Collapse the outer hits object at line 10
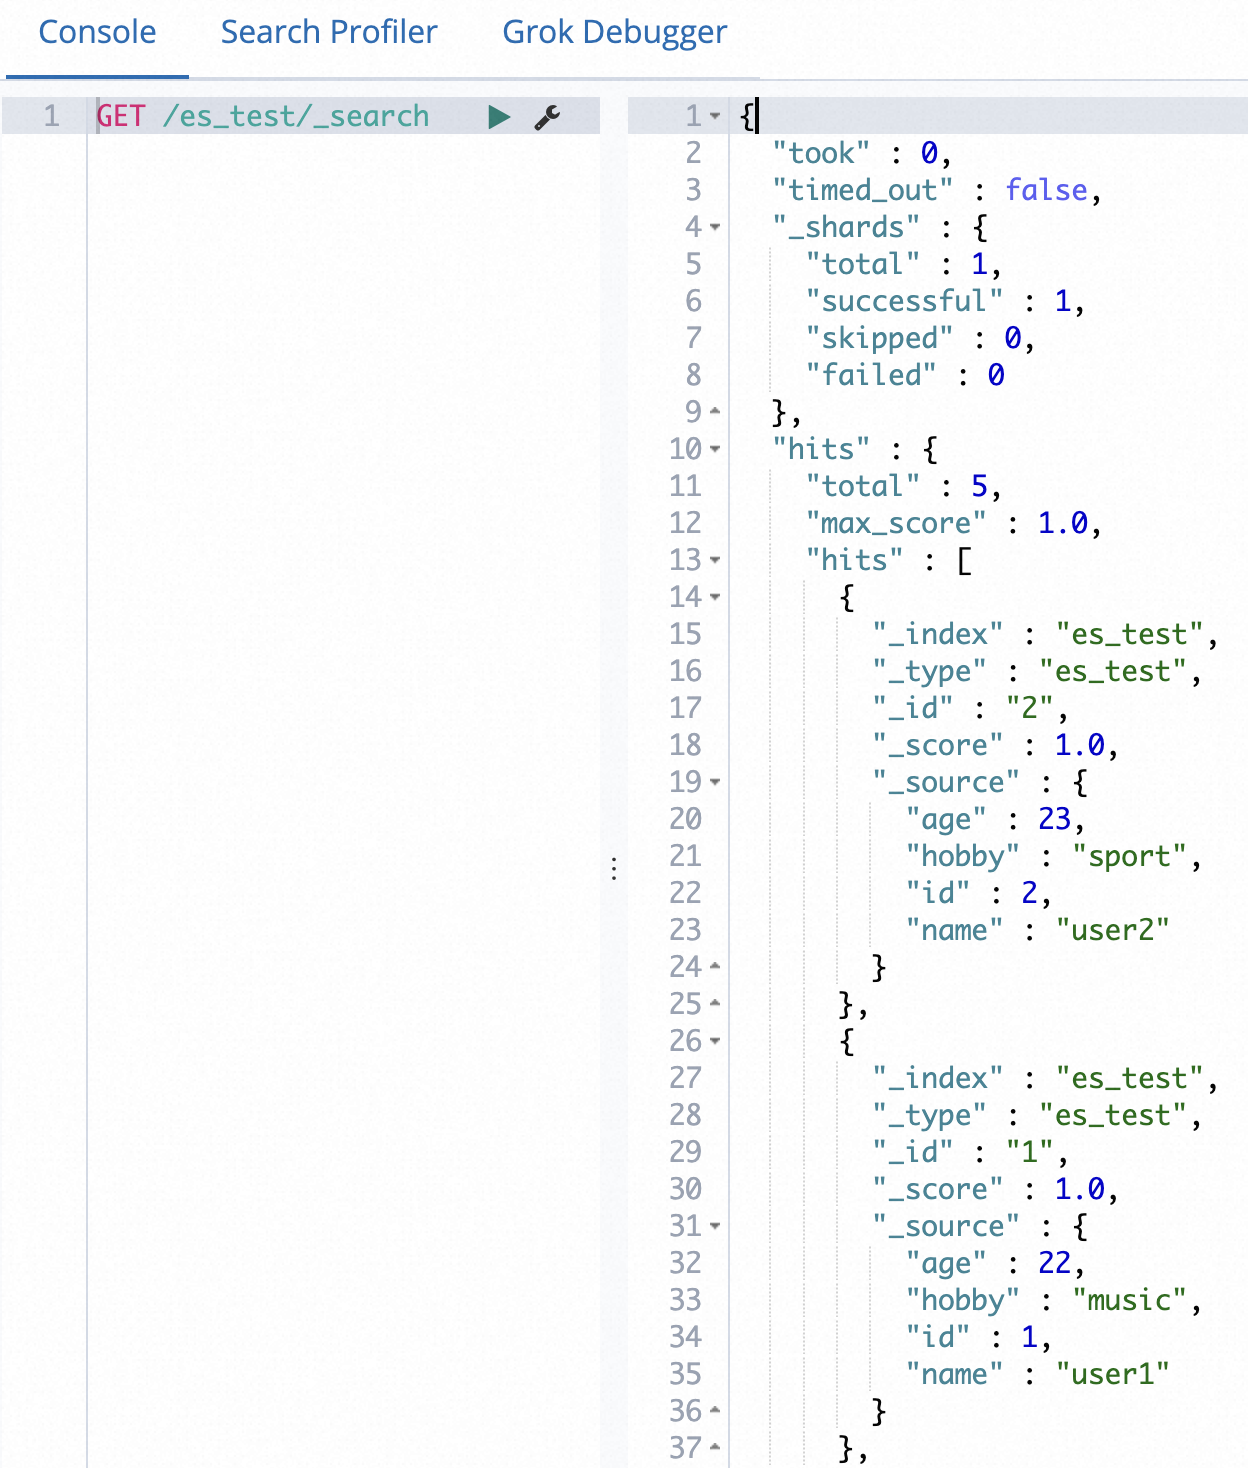This screenshot has width=1248, height=1468. point(715,449)
